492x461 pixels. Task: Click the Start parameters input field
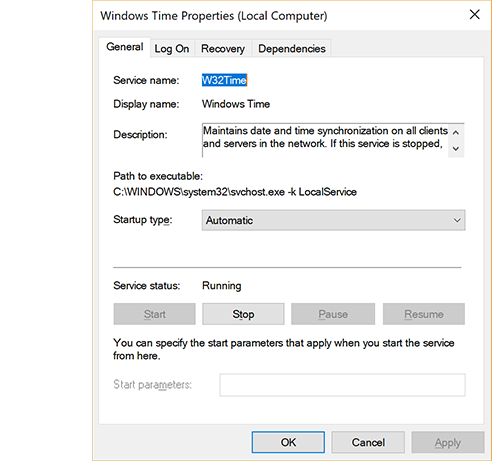pyautogui.click(x=342, y=385)
